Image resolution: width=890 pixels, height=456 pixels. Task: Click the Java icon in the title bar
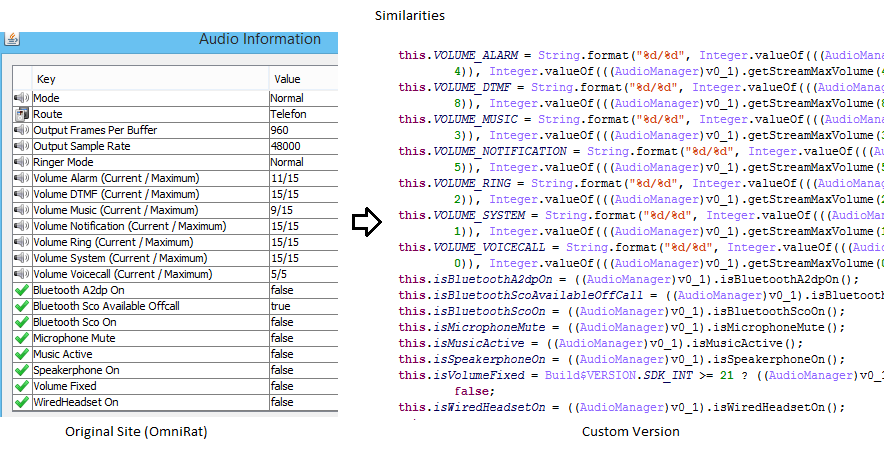coord(12,40)
